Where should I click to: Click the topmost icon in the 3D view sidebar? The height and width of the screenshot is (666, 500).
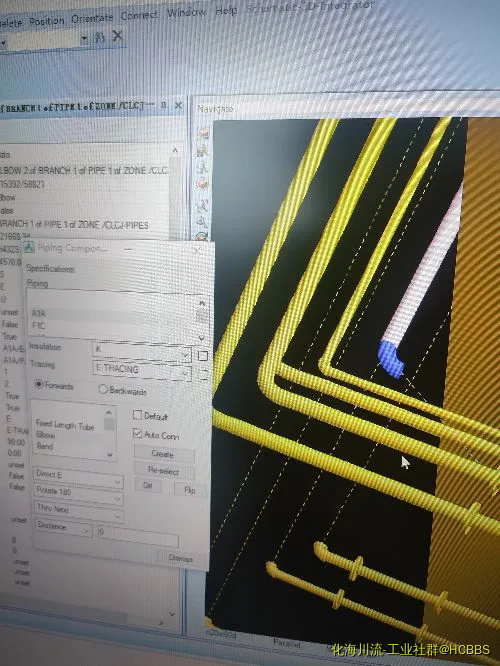203,133
